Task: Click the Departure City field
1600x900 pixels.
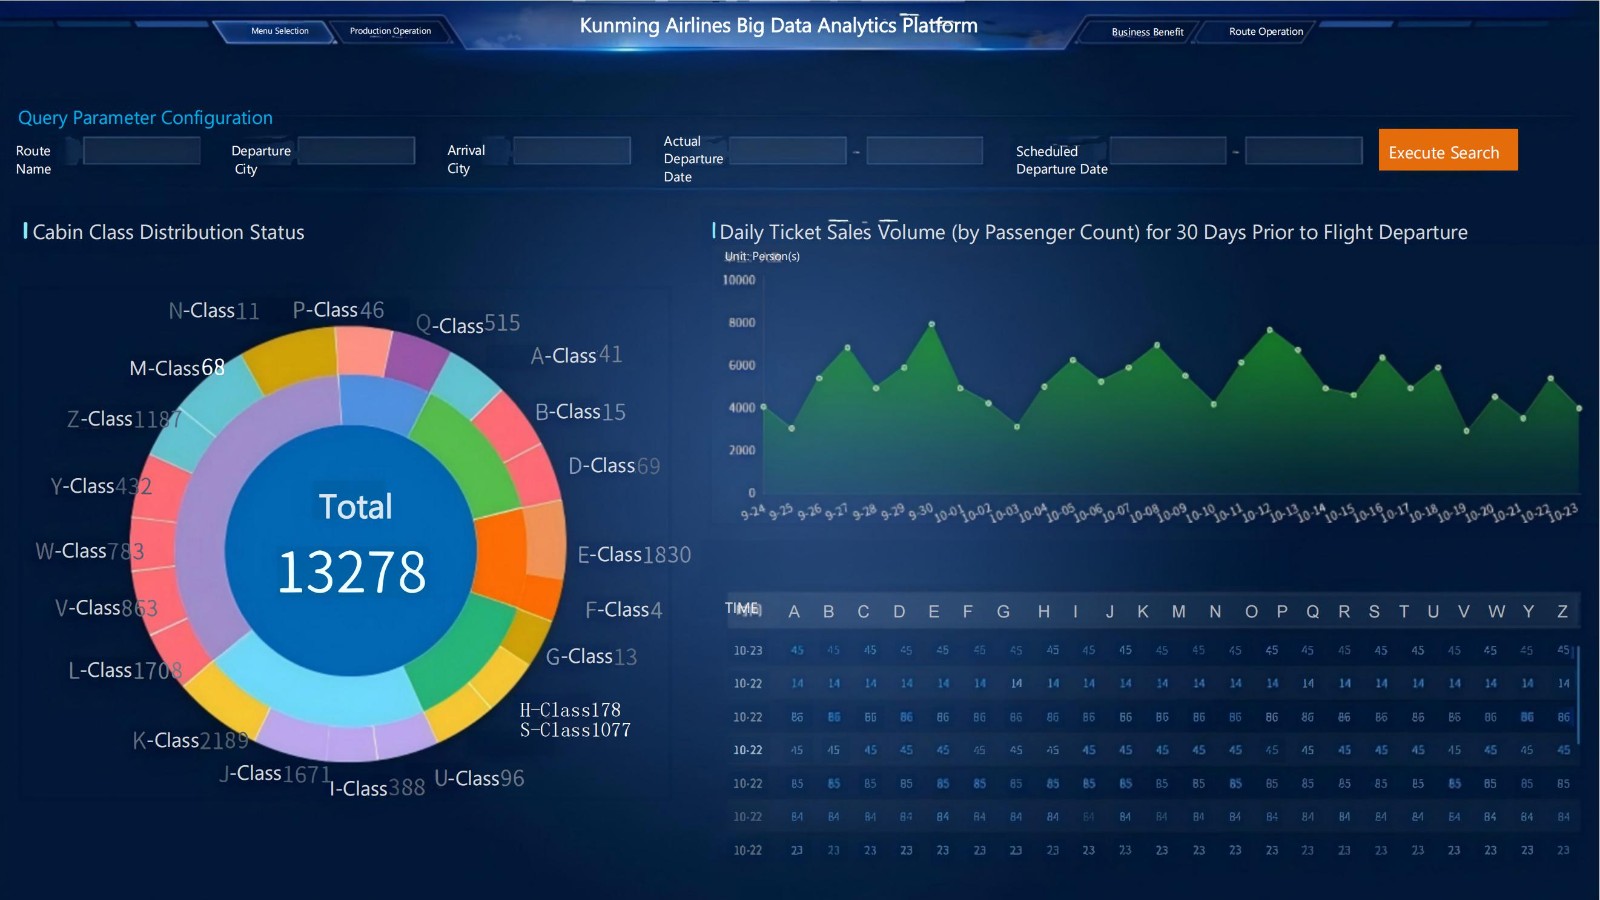Action: point(356,151)
